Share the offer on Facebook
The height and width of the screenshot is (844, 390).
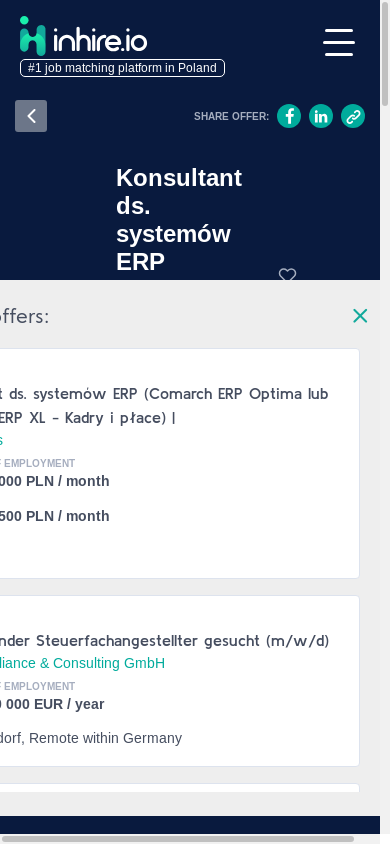click(x=289, y=116)
